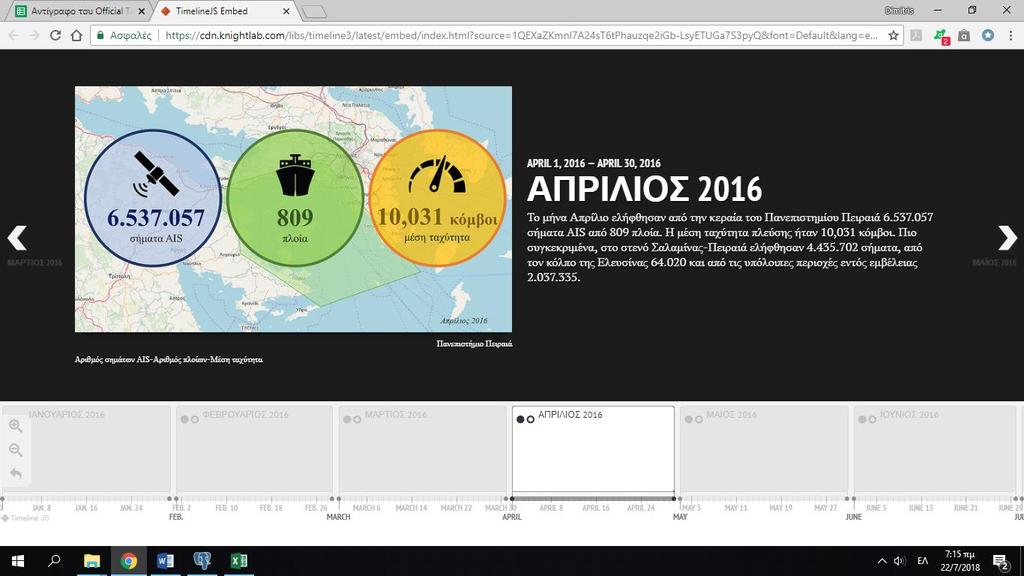Screen dimensions: 1024x576
Task: Go forward in browser history
Action: pos(35,35)
